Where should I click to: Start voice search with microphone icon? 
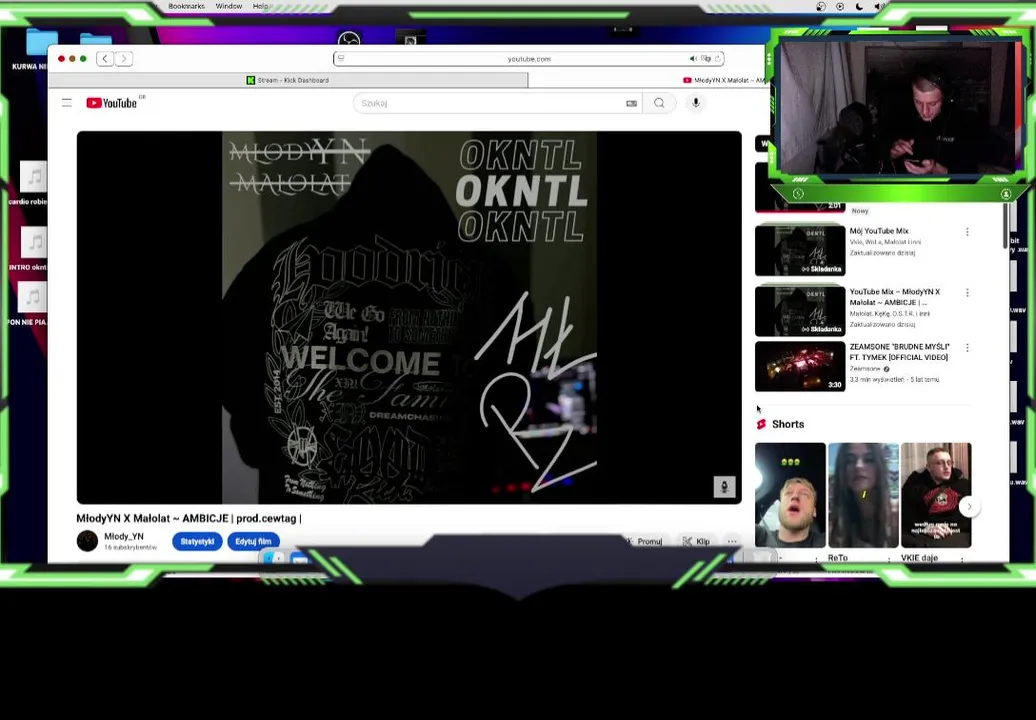pyautogui.click(x=696, y=103)
